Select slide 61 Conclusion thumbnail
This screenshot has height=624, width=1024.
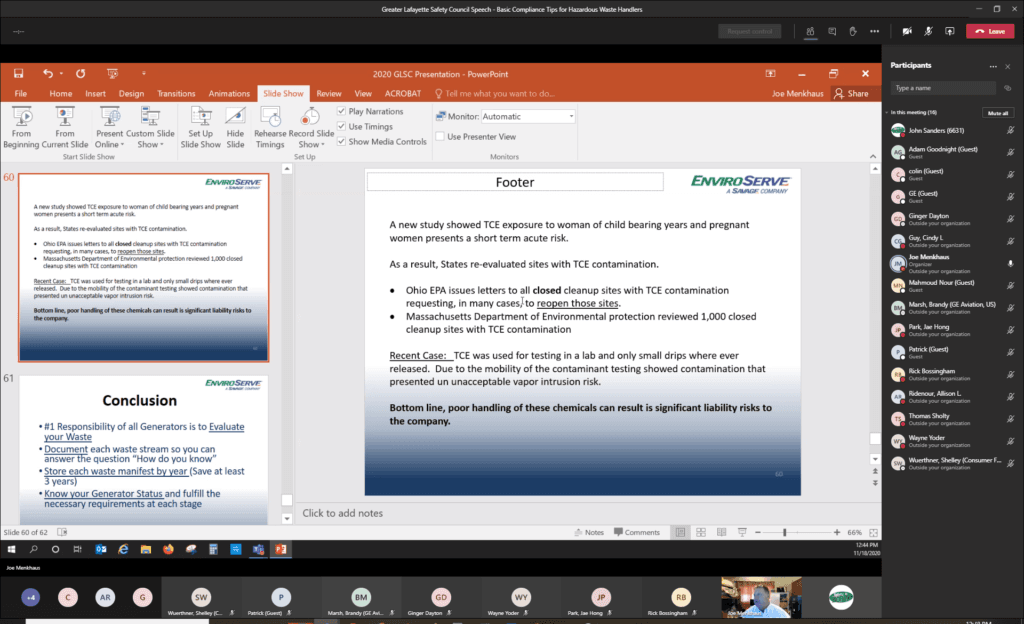pos(144,450)
